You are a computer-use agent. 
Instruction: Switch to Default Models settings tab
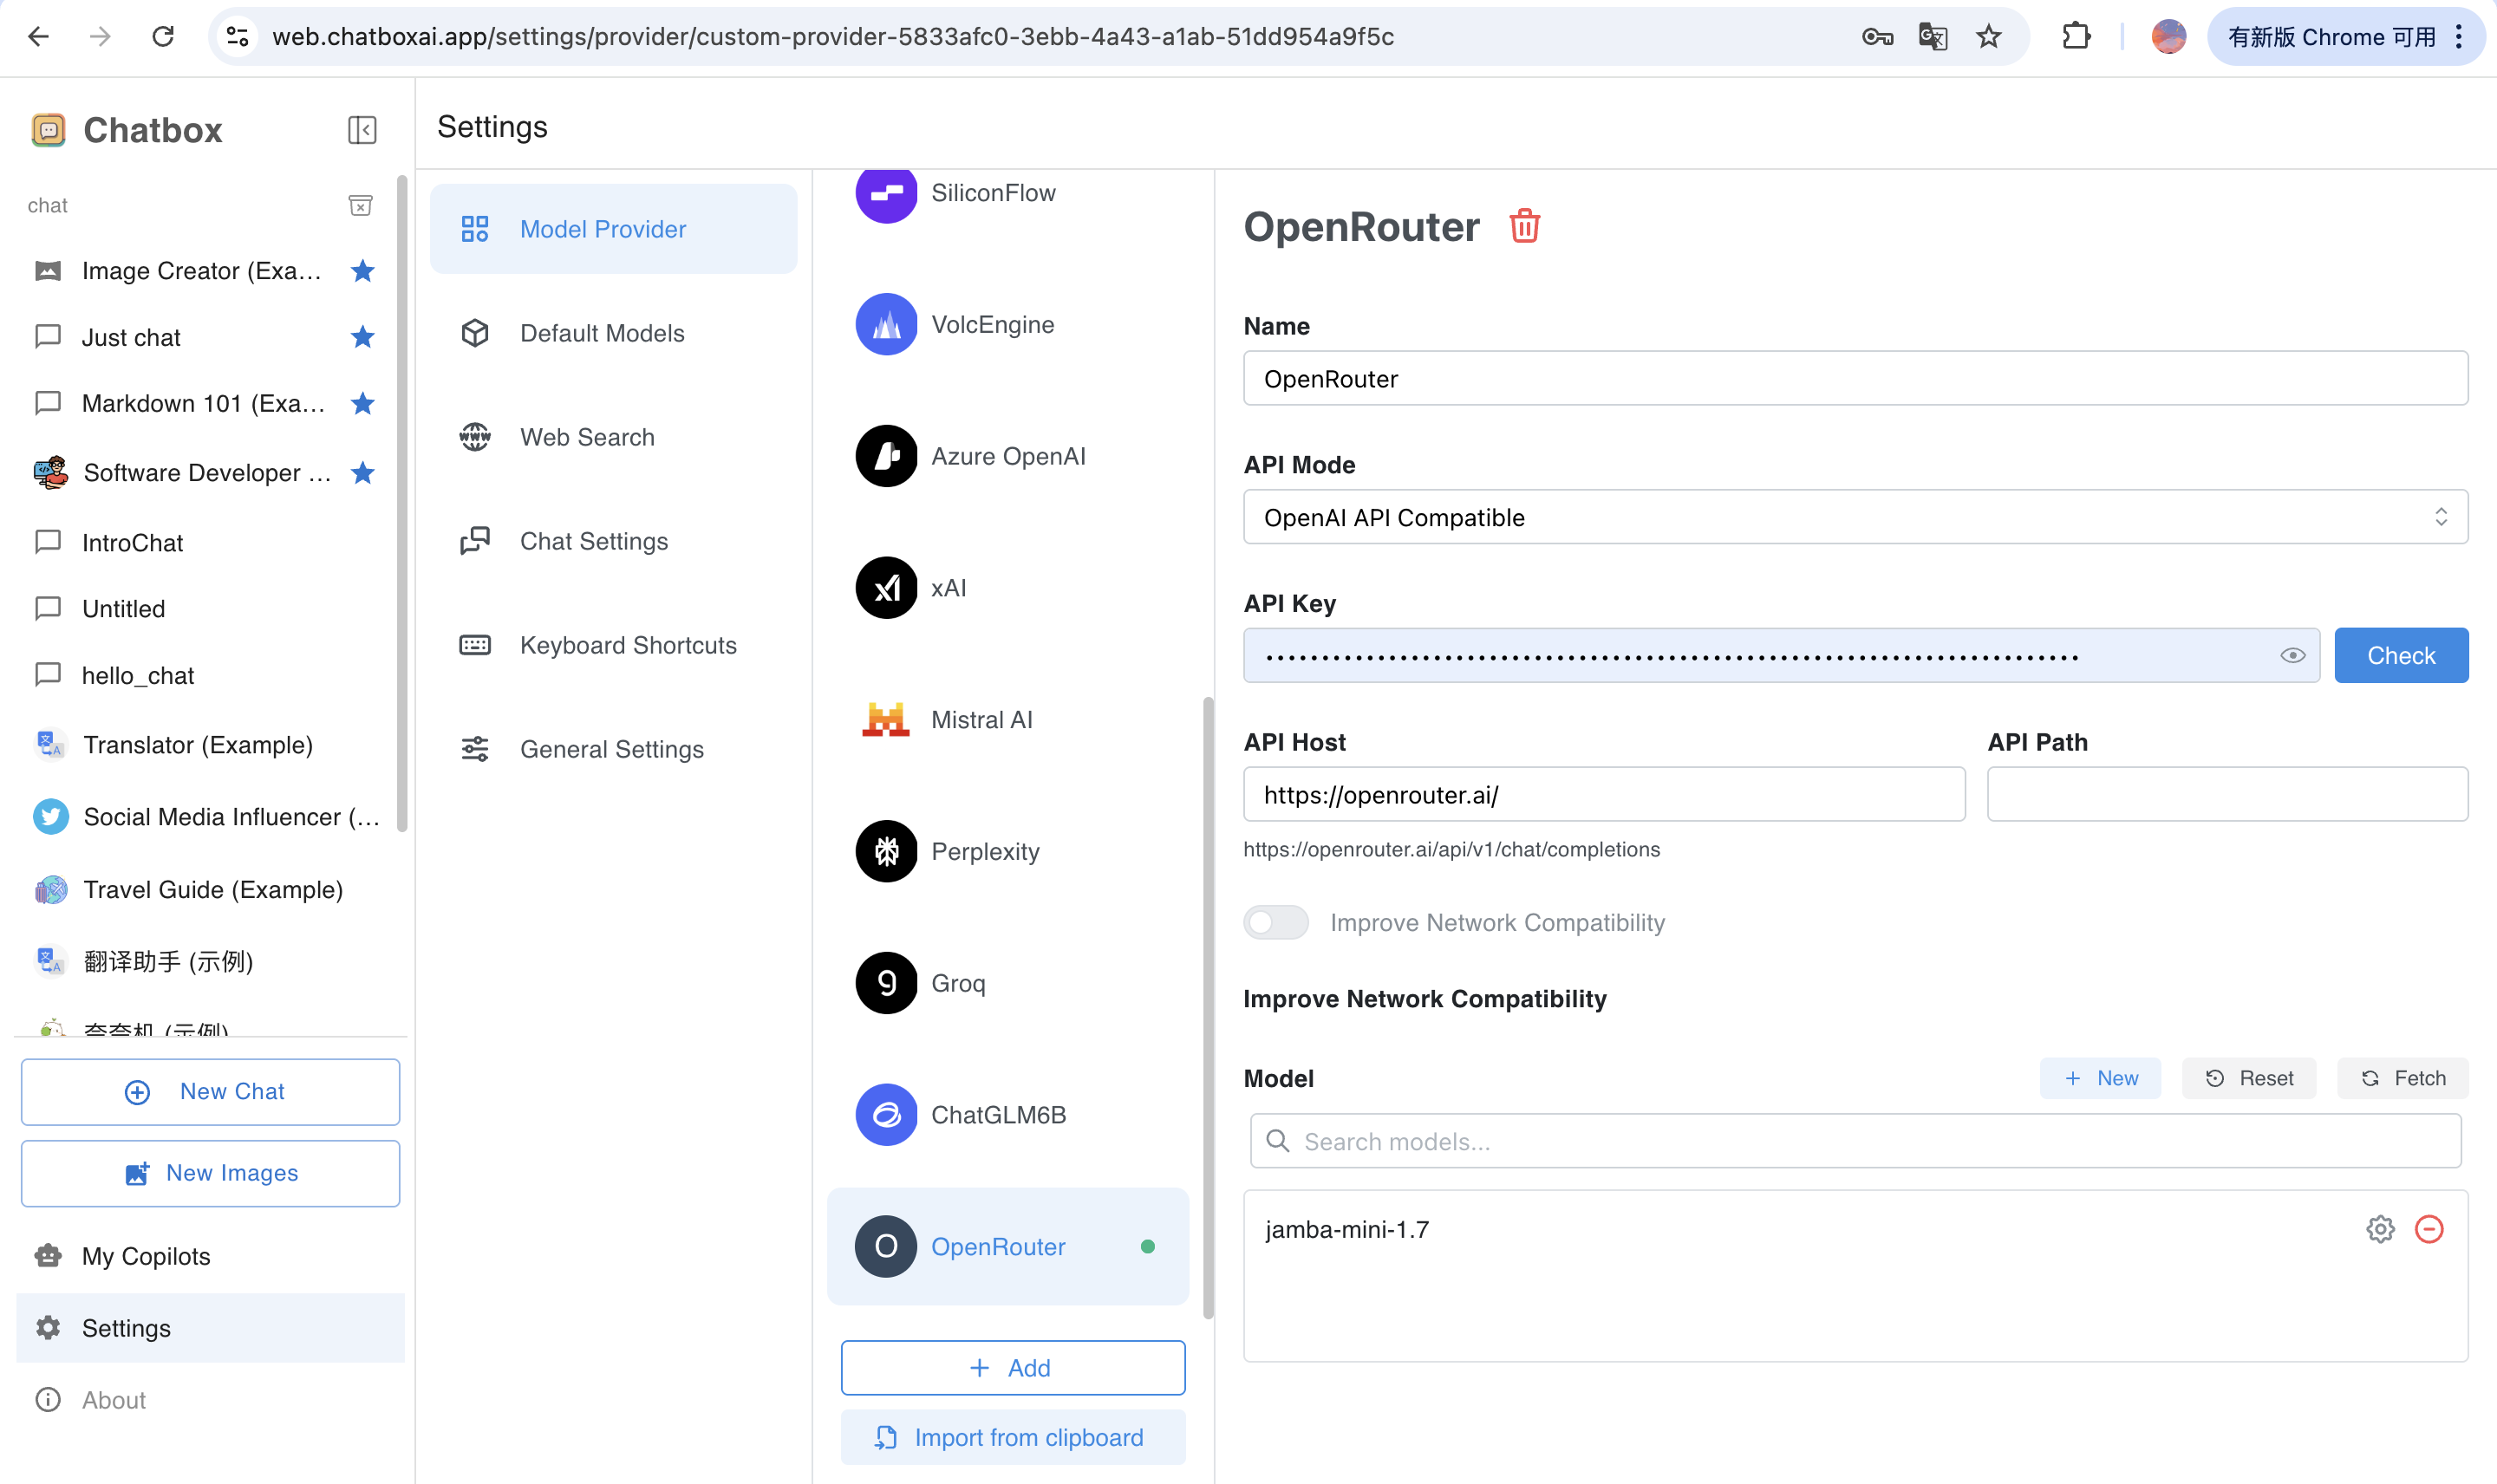602,333
